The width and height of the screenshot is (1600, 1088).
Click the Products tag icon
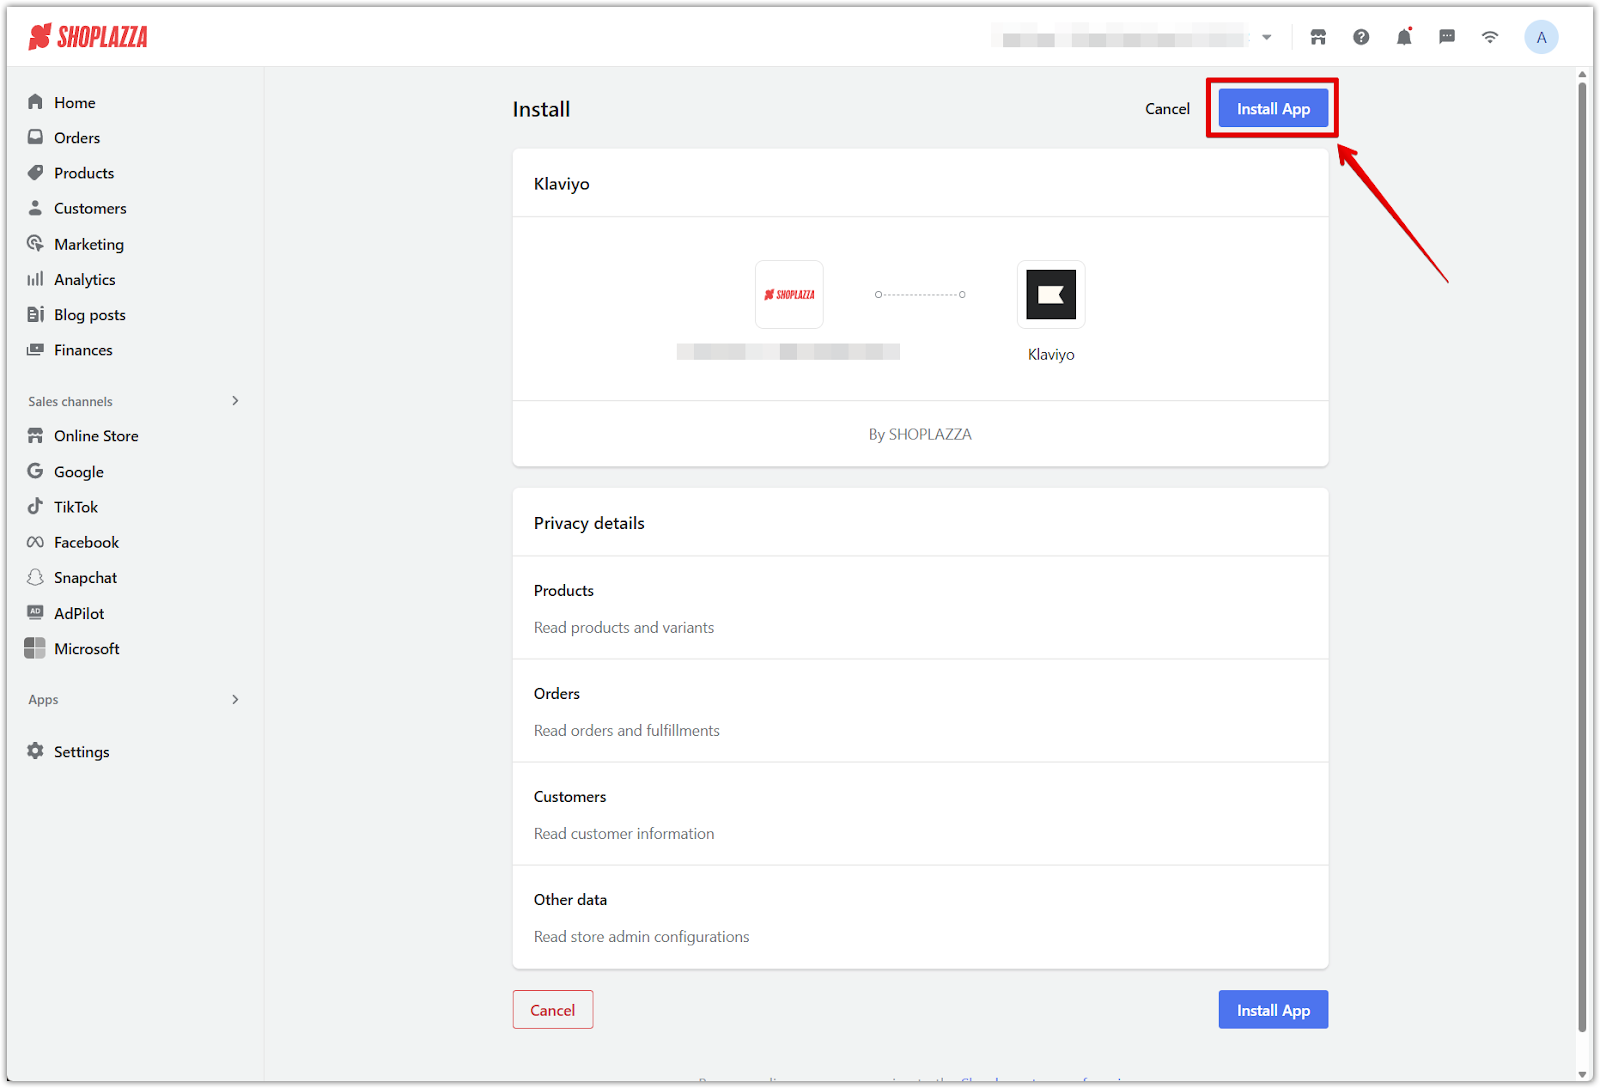pyautogui.click(x=36, y=172)
